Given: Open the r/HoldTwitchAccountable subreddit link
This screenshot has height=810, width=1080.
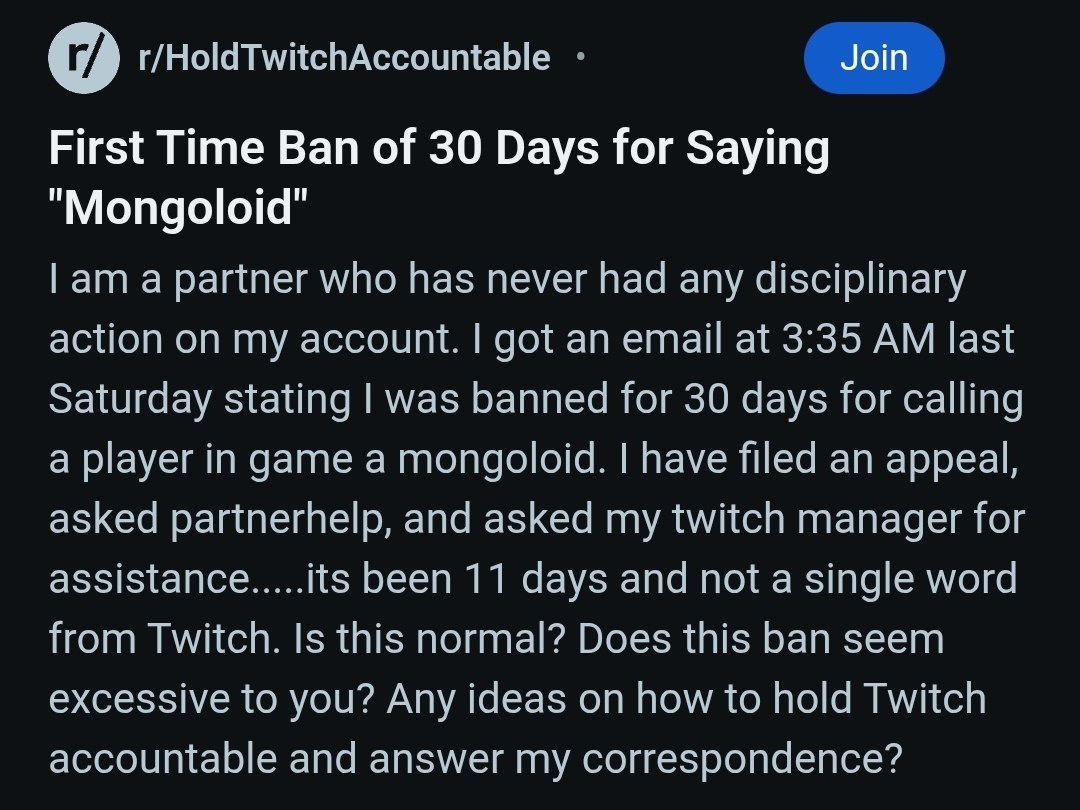Looking at the screenshot, I should pos(344,58).
